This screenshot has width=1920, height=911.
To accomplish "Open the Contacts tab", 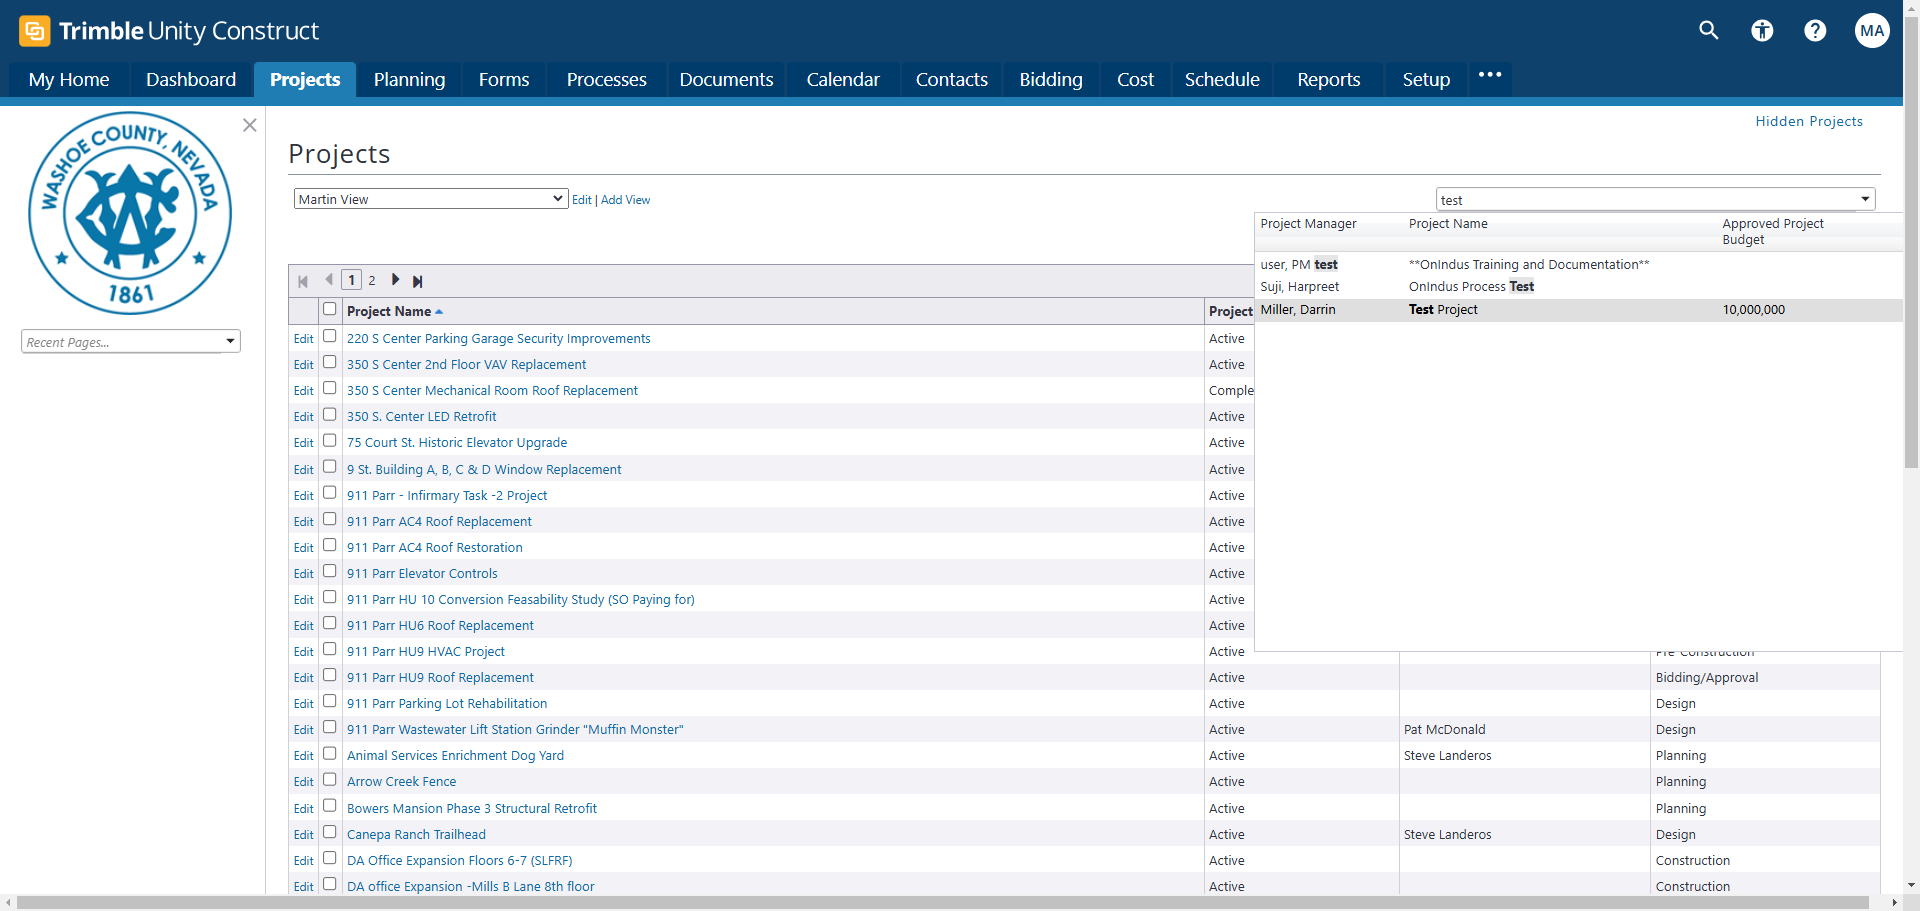I will [951, 80].
